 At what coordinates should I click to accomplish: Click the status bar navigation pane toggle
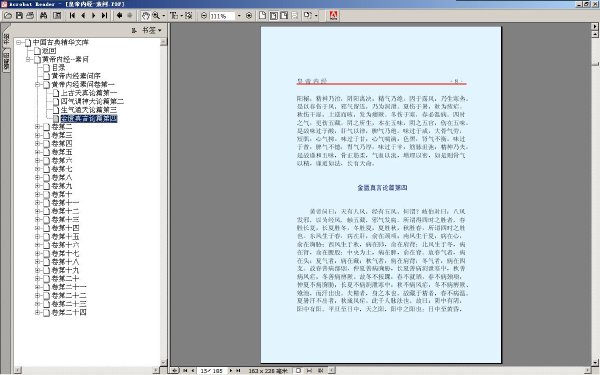(x=174, y=370)
